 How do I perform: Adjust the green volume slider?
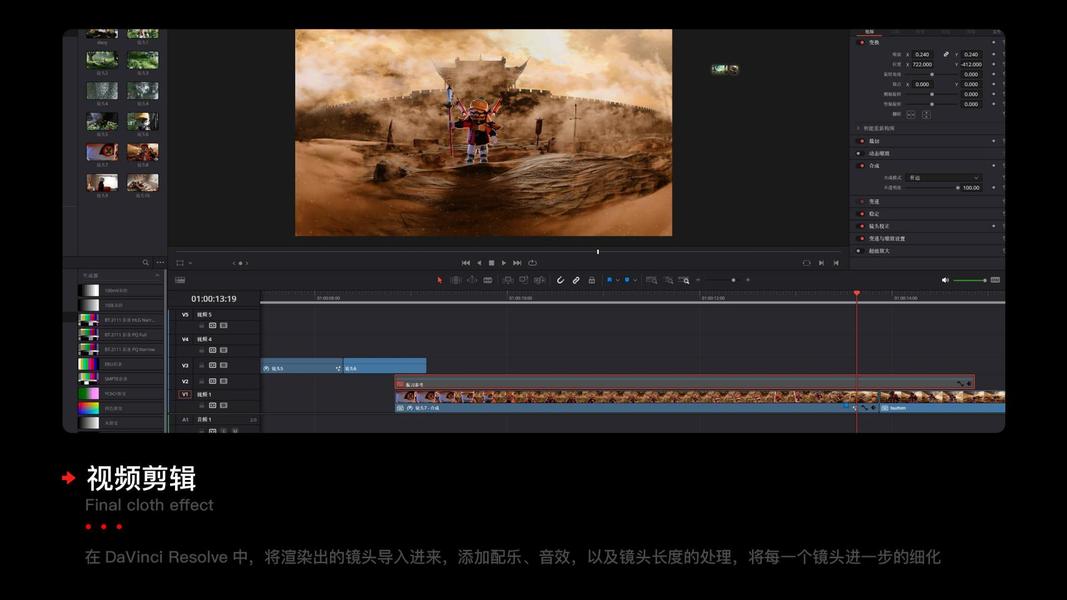pyautogui.click(x=970, y=280)
